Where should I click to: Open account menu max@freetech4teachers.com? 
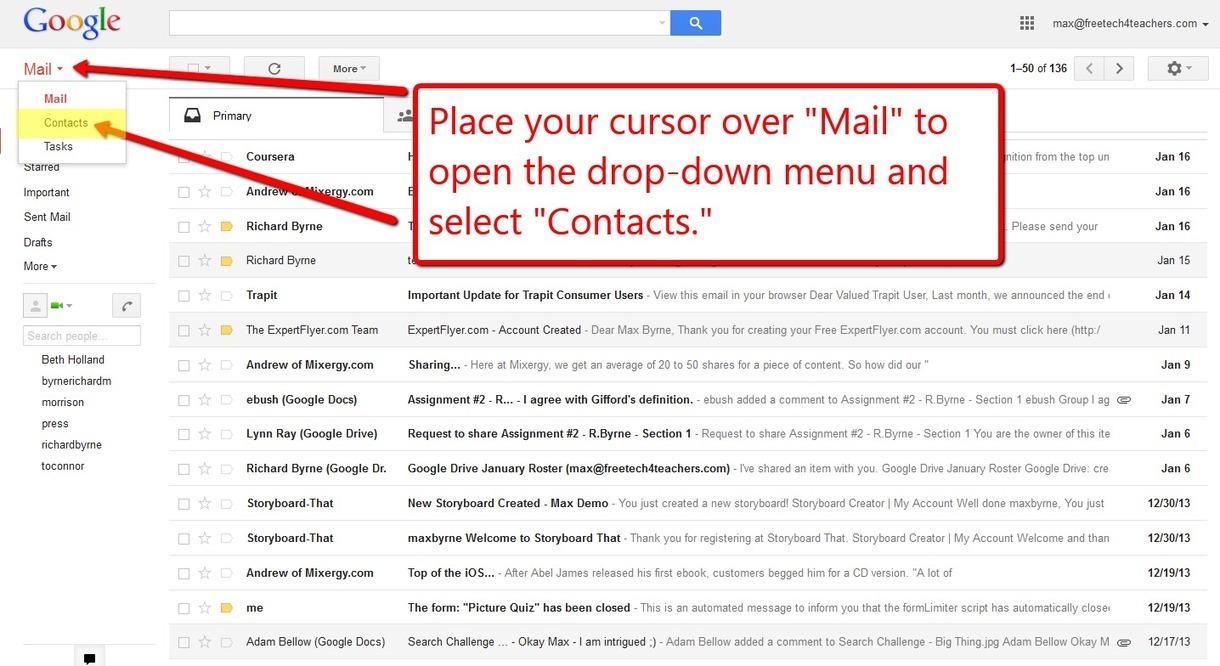click(1130, 23)
